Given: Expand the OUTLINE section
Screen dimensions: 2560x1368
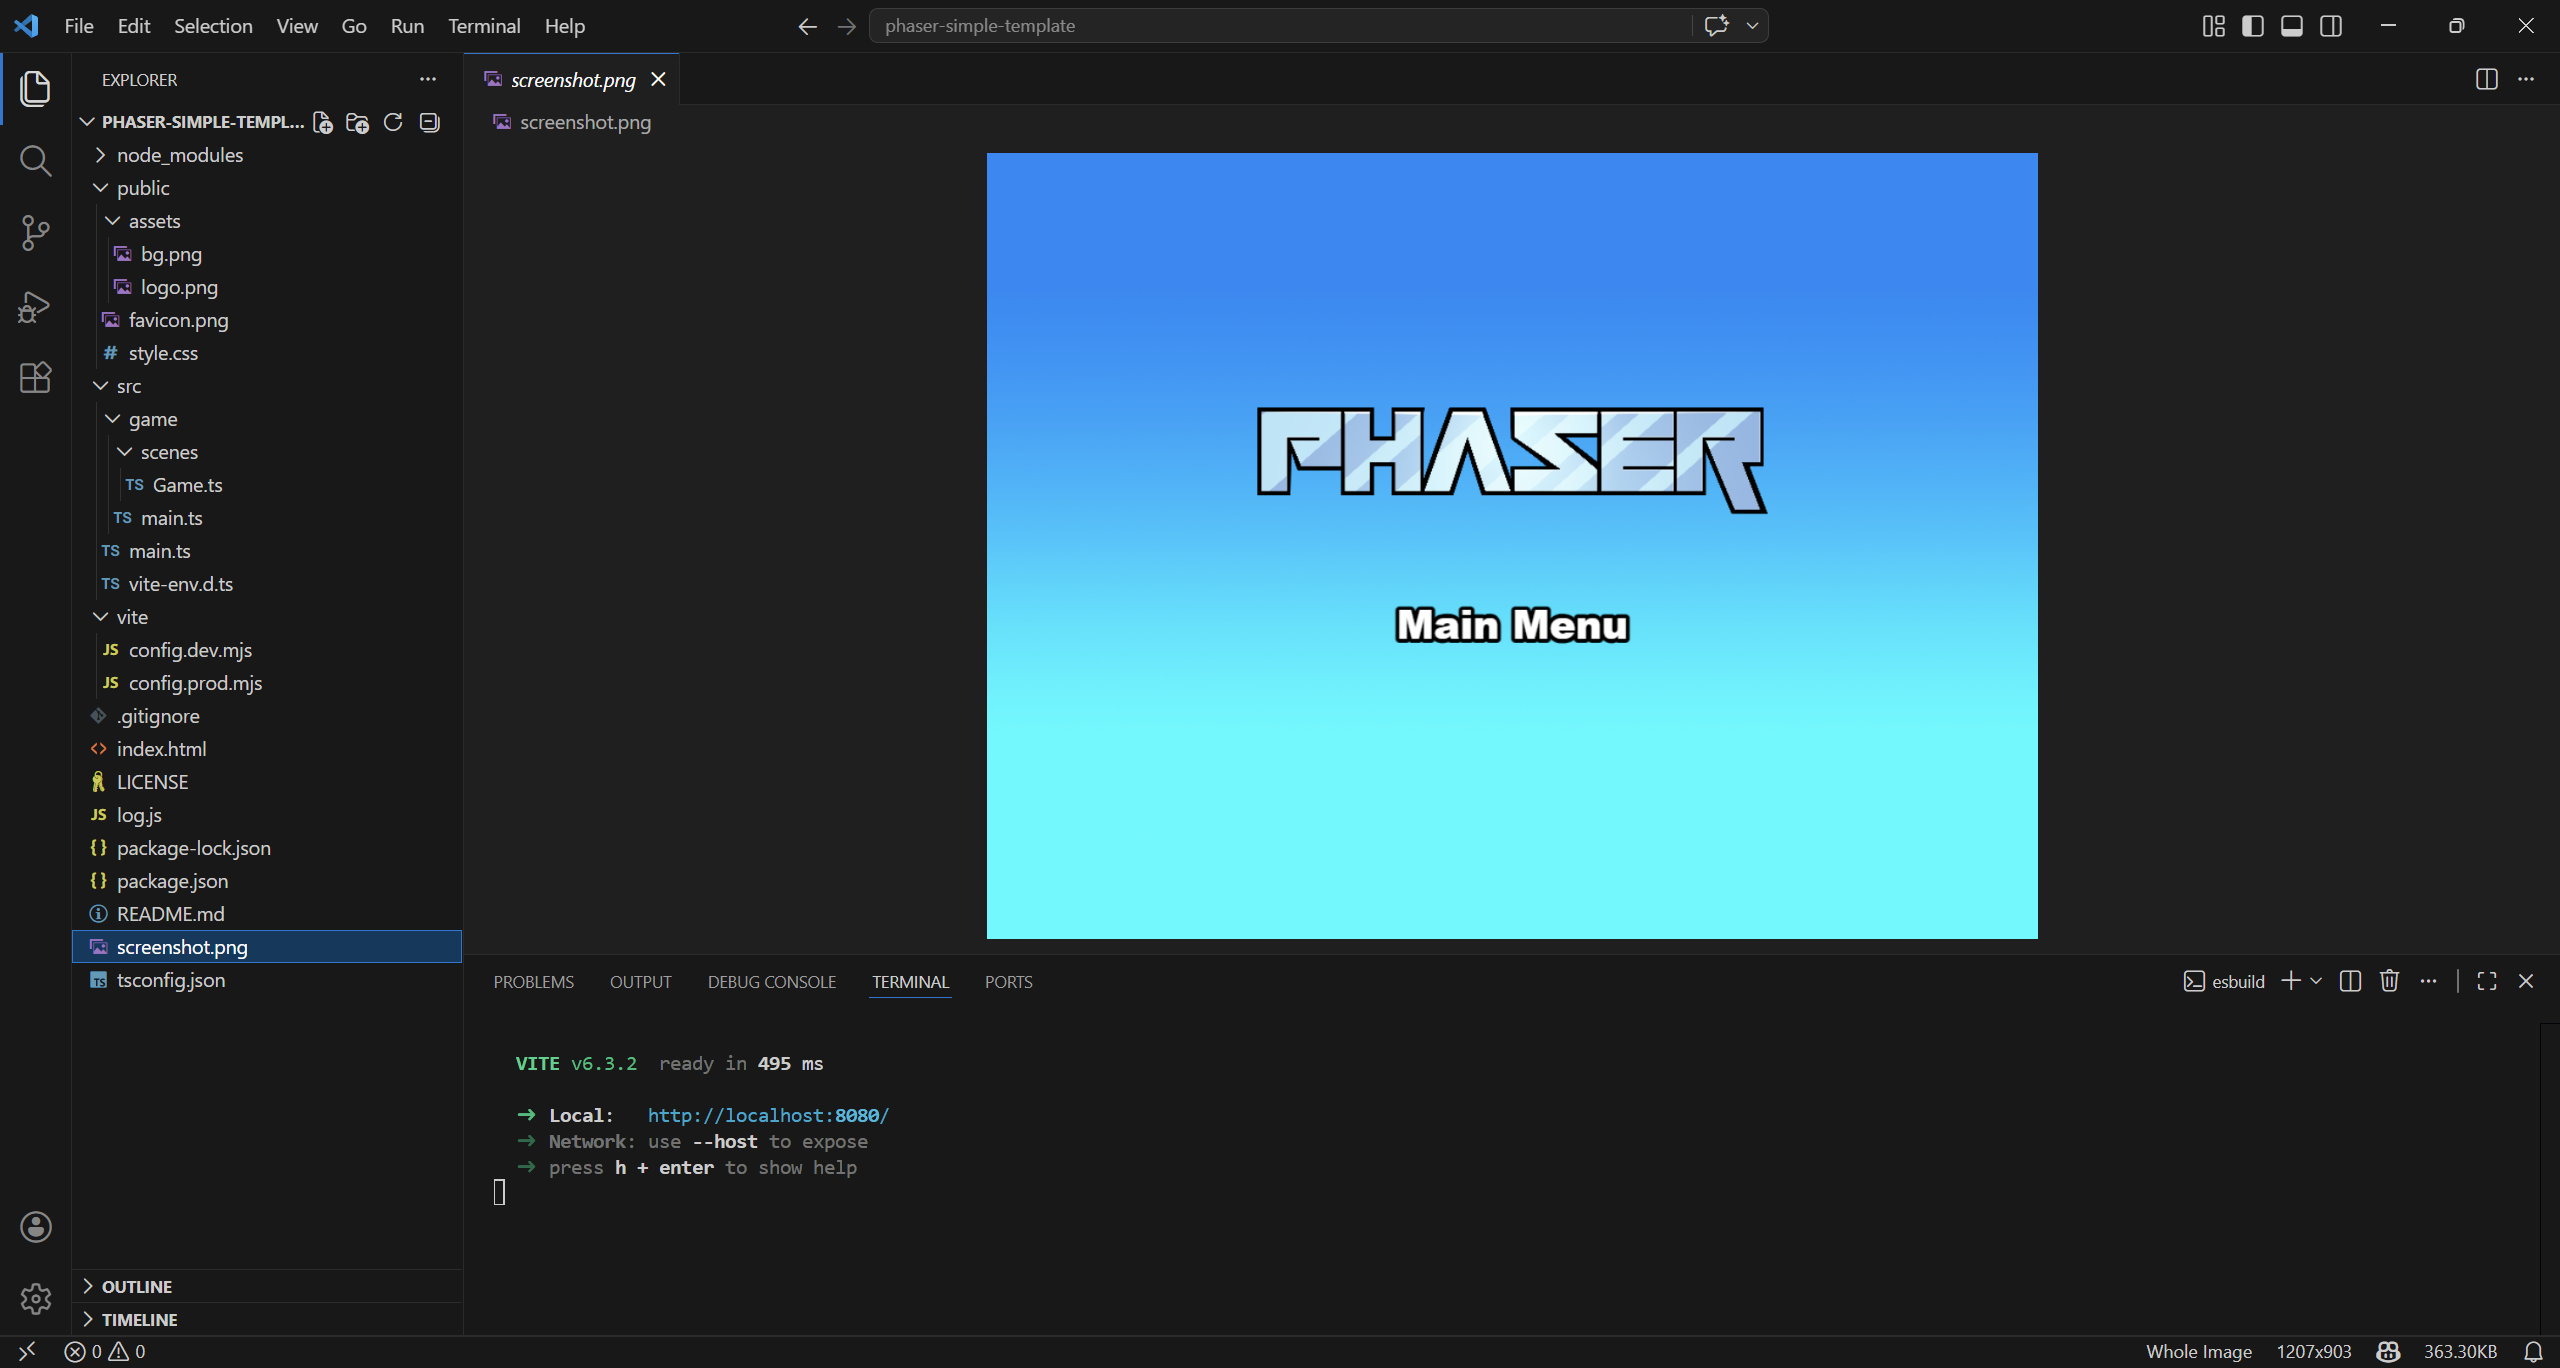Looking at the screenshot, I should click(x=137, y=1286).
